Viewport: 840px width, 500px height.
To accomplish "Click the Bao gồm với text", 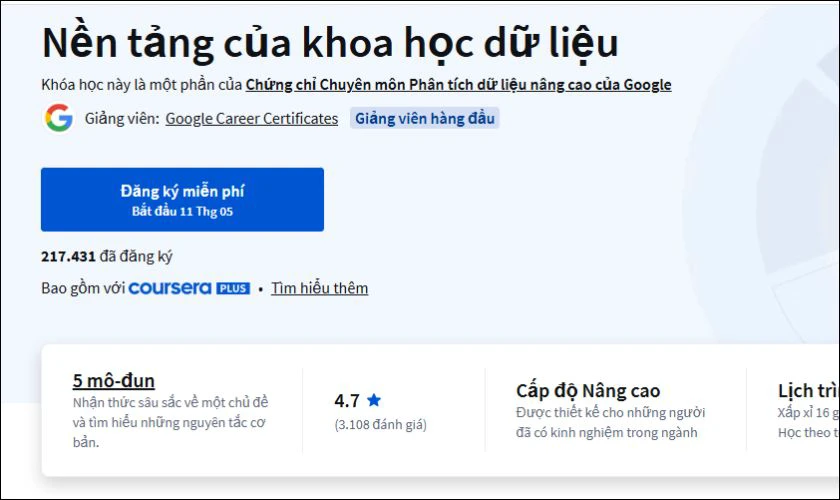I will click(83, 288).
